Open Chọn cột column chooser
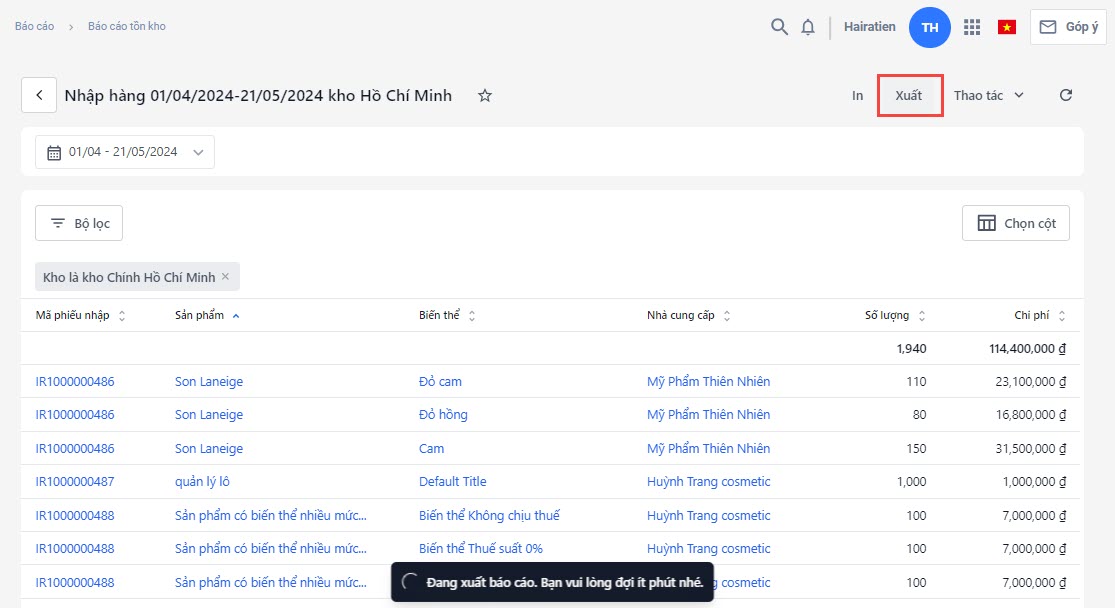1115x608 pixels. pyautogui.click(x=1015, y=223)
